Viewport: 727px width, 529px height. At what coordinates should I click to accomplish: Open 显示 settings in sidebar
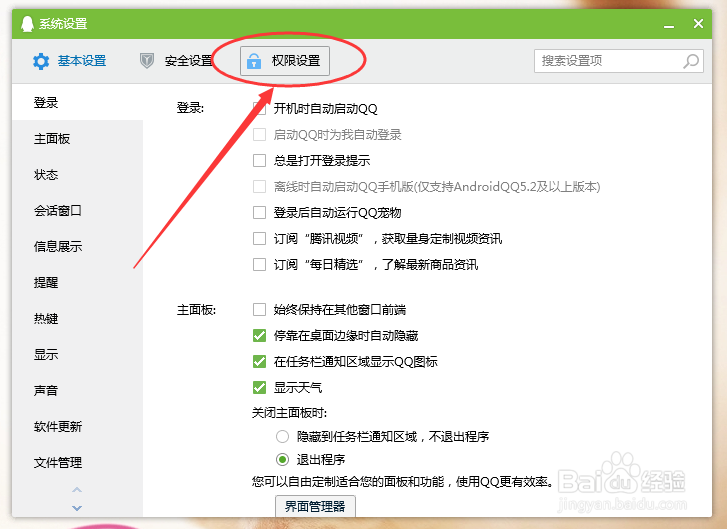(77, 355)
